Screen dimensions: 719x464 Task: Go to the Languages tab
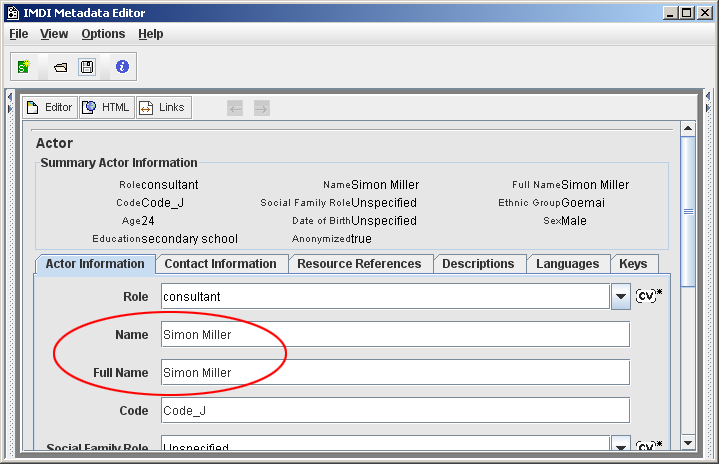tap(567, 264)
